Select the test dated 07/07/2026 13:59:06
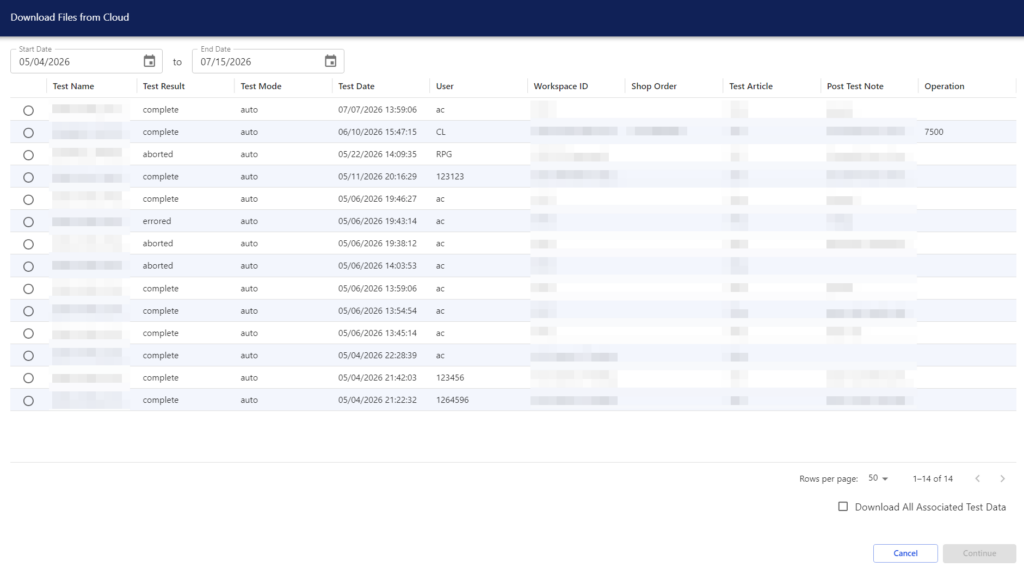Screen dimensions: 1024x567 (28, 110)
